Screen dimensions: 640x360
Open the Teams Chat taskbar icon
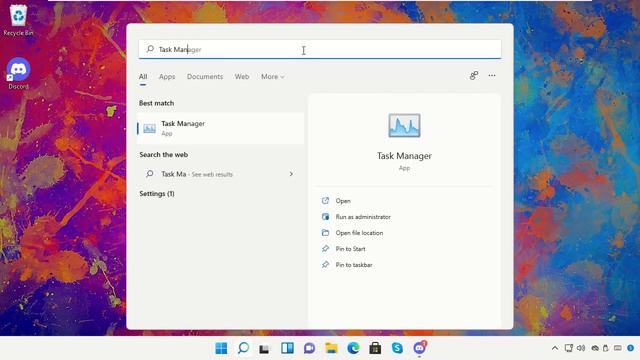[309, 348]
